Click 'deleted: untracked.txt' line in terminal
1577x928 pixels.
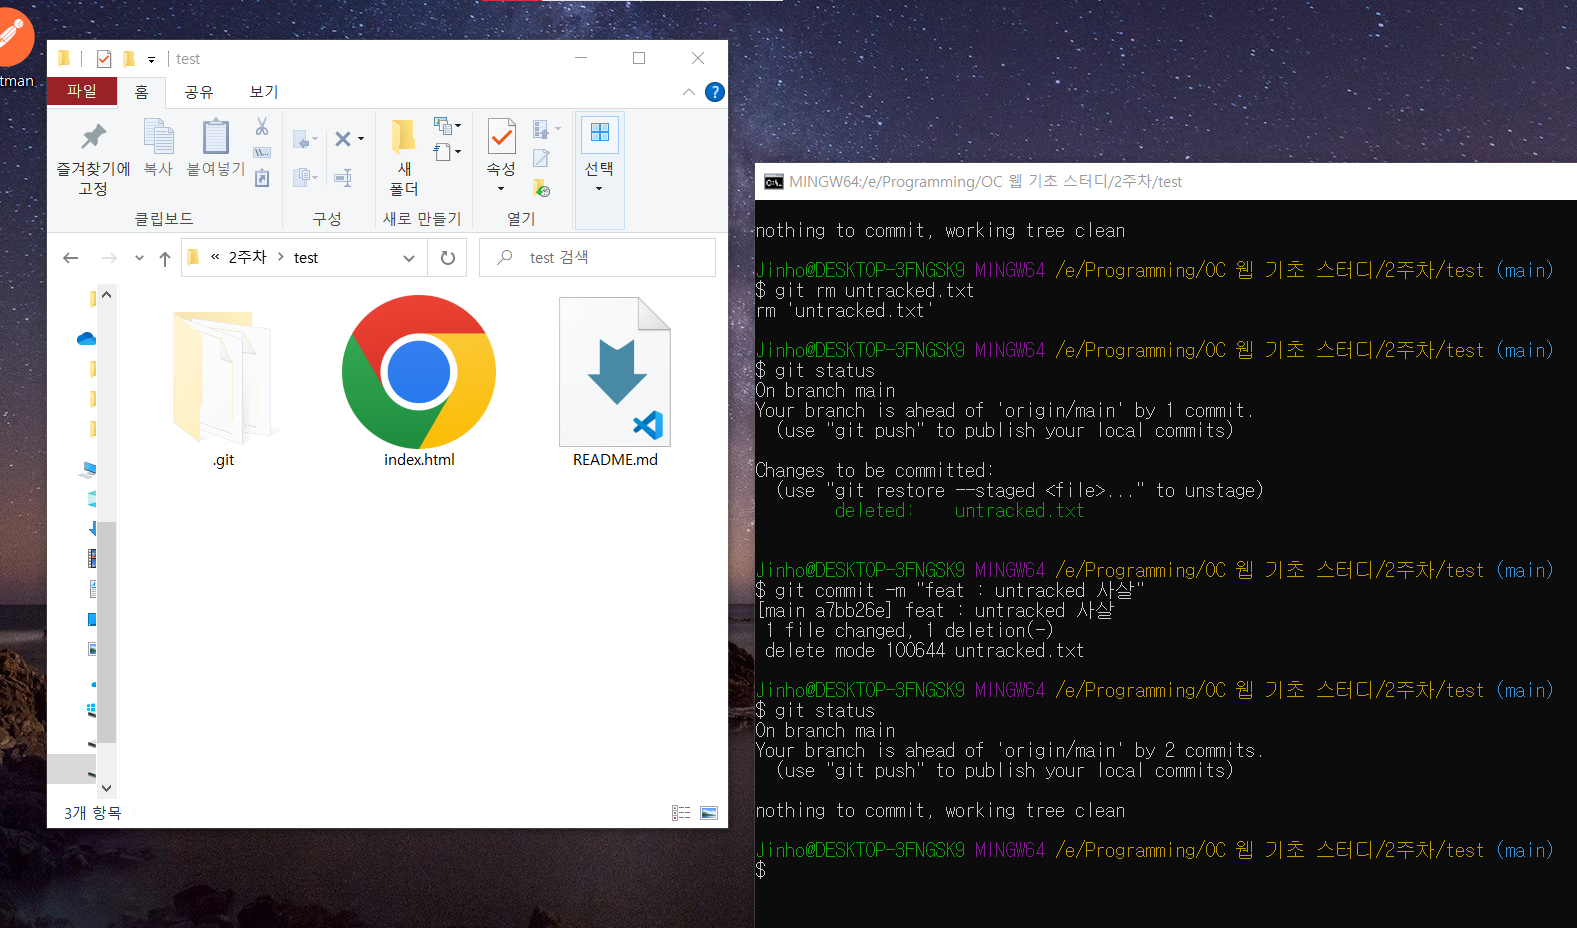tap(959, 510)
